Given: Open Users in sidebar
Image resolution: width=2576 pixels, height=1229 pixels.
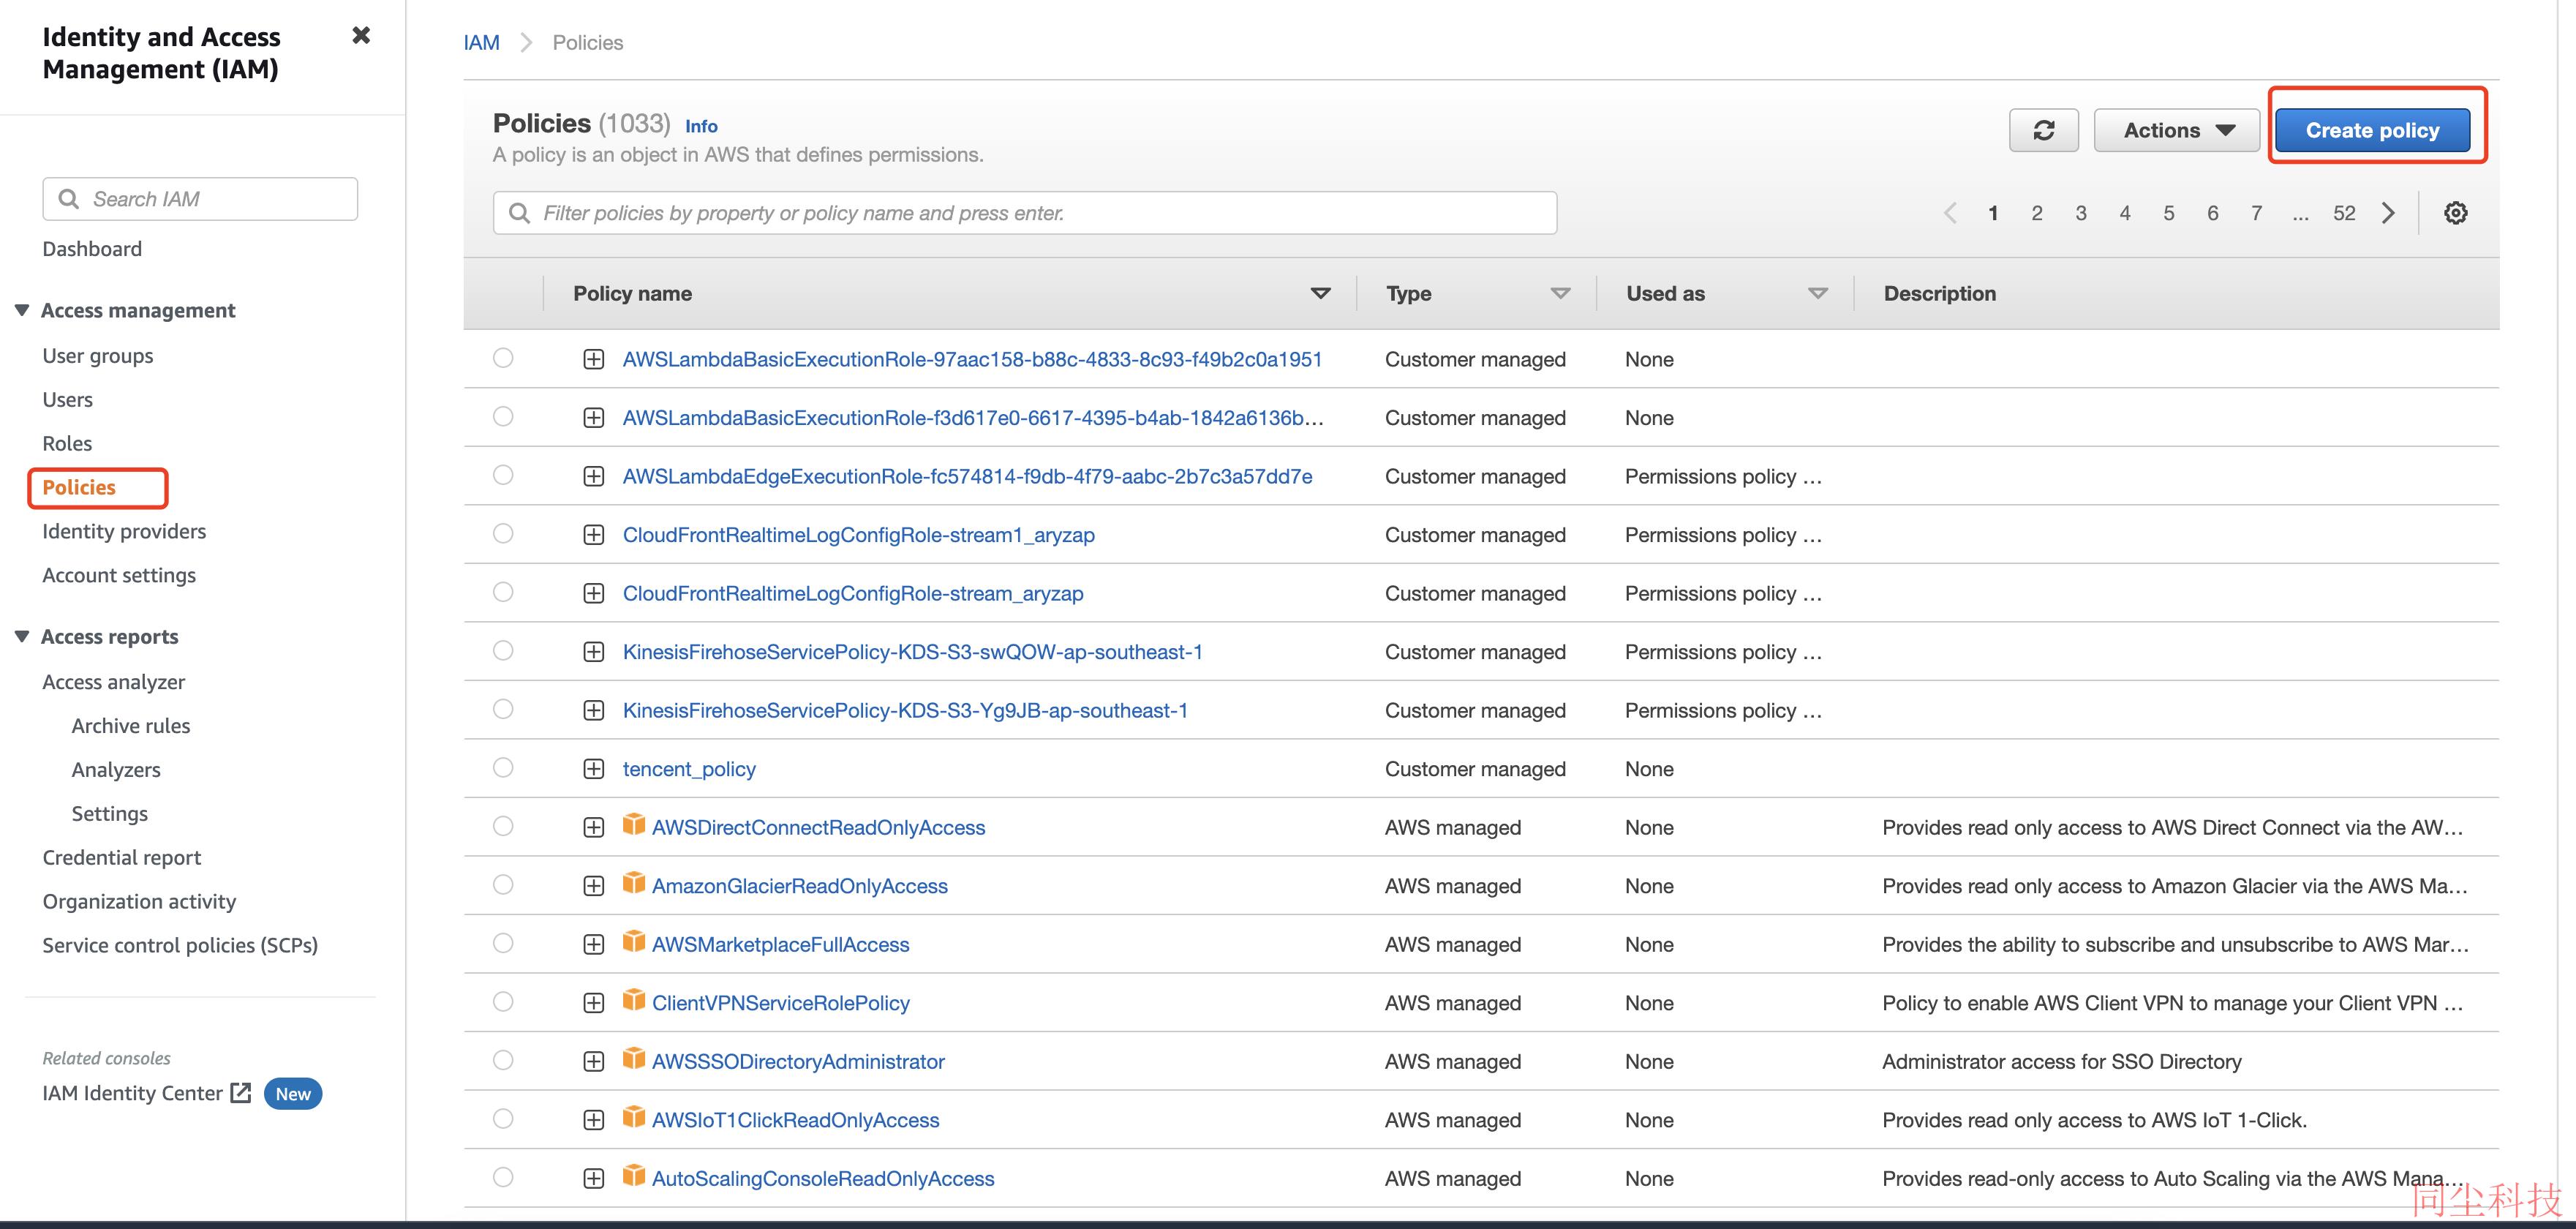Looking at the screenshot, I should pyautogui.click(x=67, y=400).
